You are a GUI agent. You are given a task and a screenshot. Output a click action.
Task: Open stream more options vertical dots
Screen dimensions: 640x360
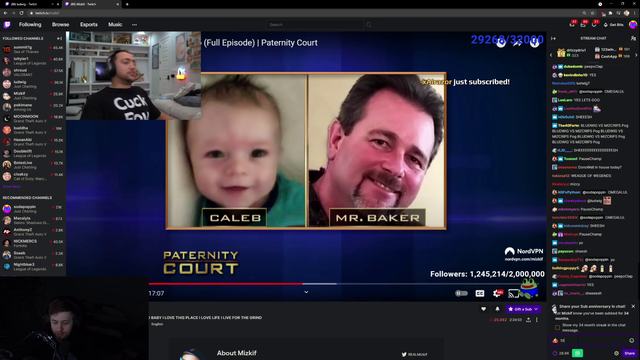click(x=537, y=320)
